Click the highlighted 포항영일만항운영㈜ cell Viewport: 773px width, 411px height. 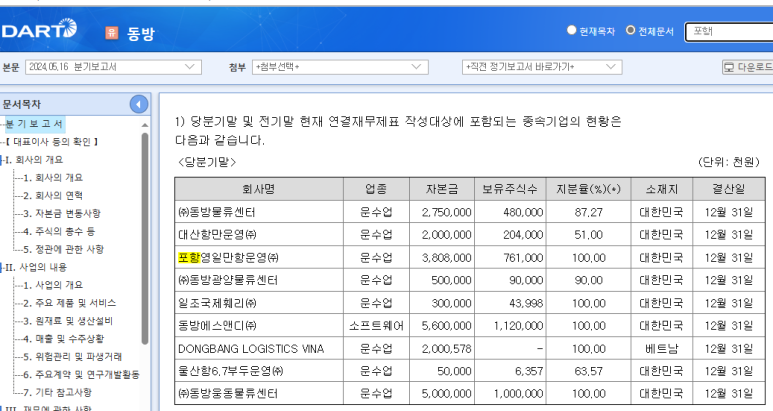point(259,257)
